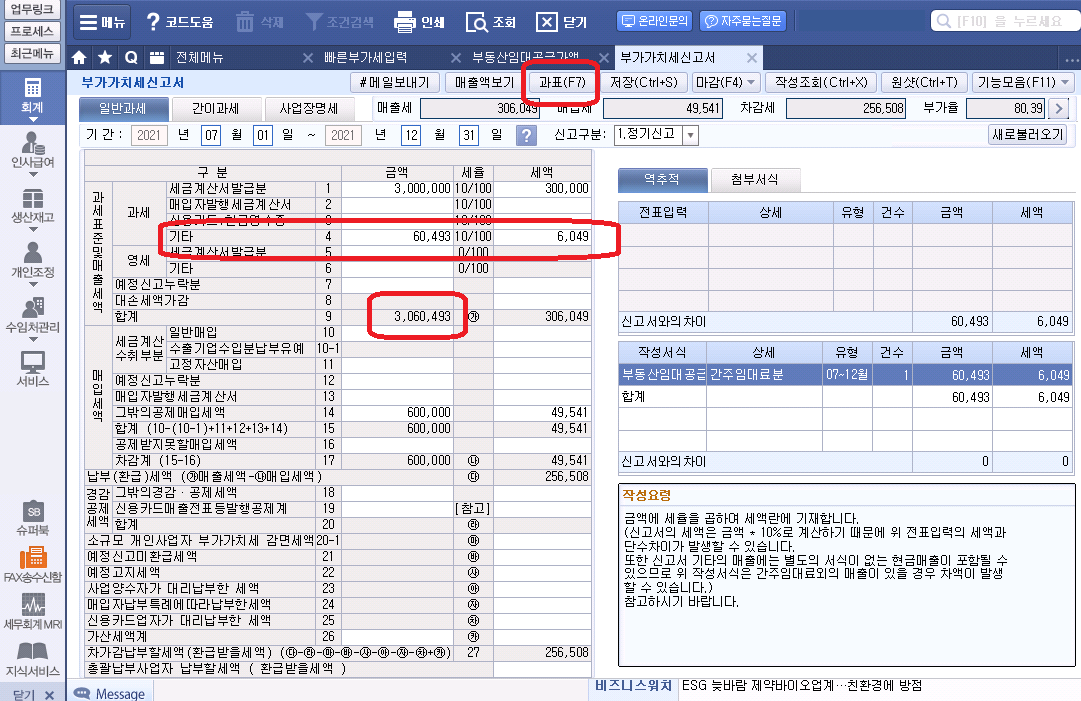
Task: Switch to the 일반과세 tab
Action: coord(123,109)
